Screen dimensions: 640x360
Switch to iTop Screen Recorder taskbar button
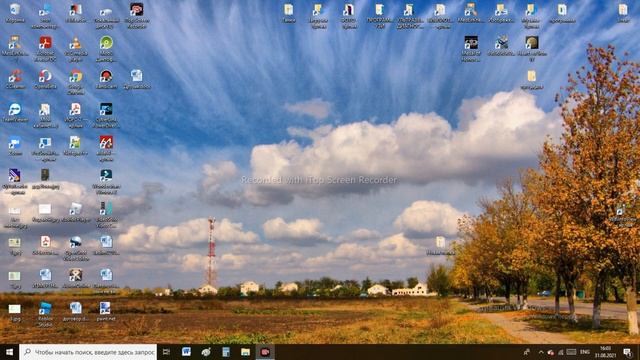coord(265,352)
